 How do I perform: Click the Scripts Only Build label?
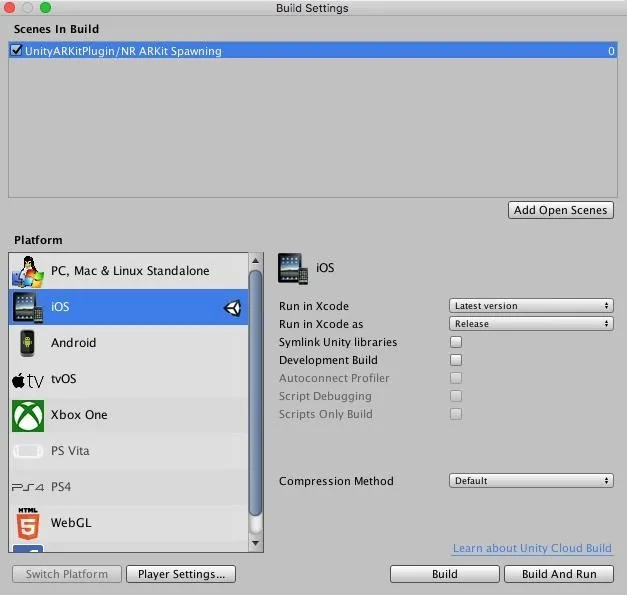click(326, 414)
